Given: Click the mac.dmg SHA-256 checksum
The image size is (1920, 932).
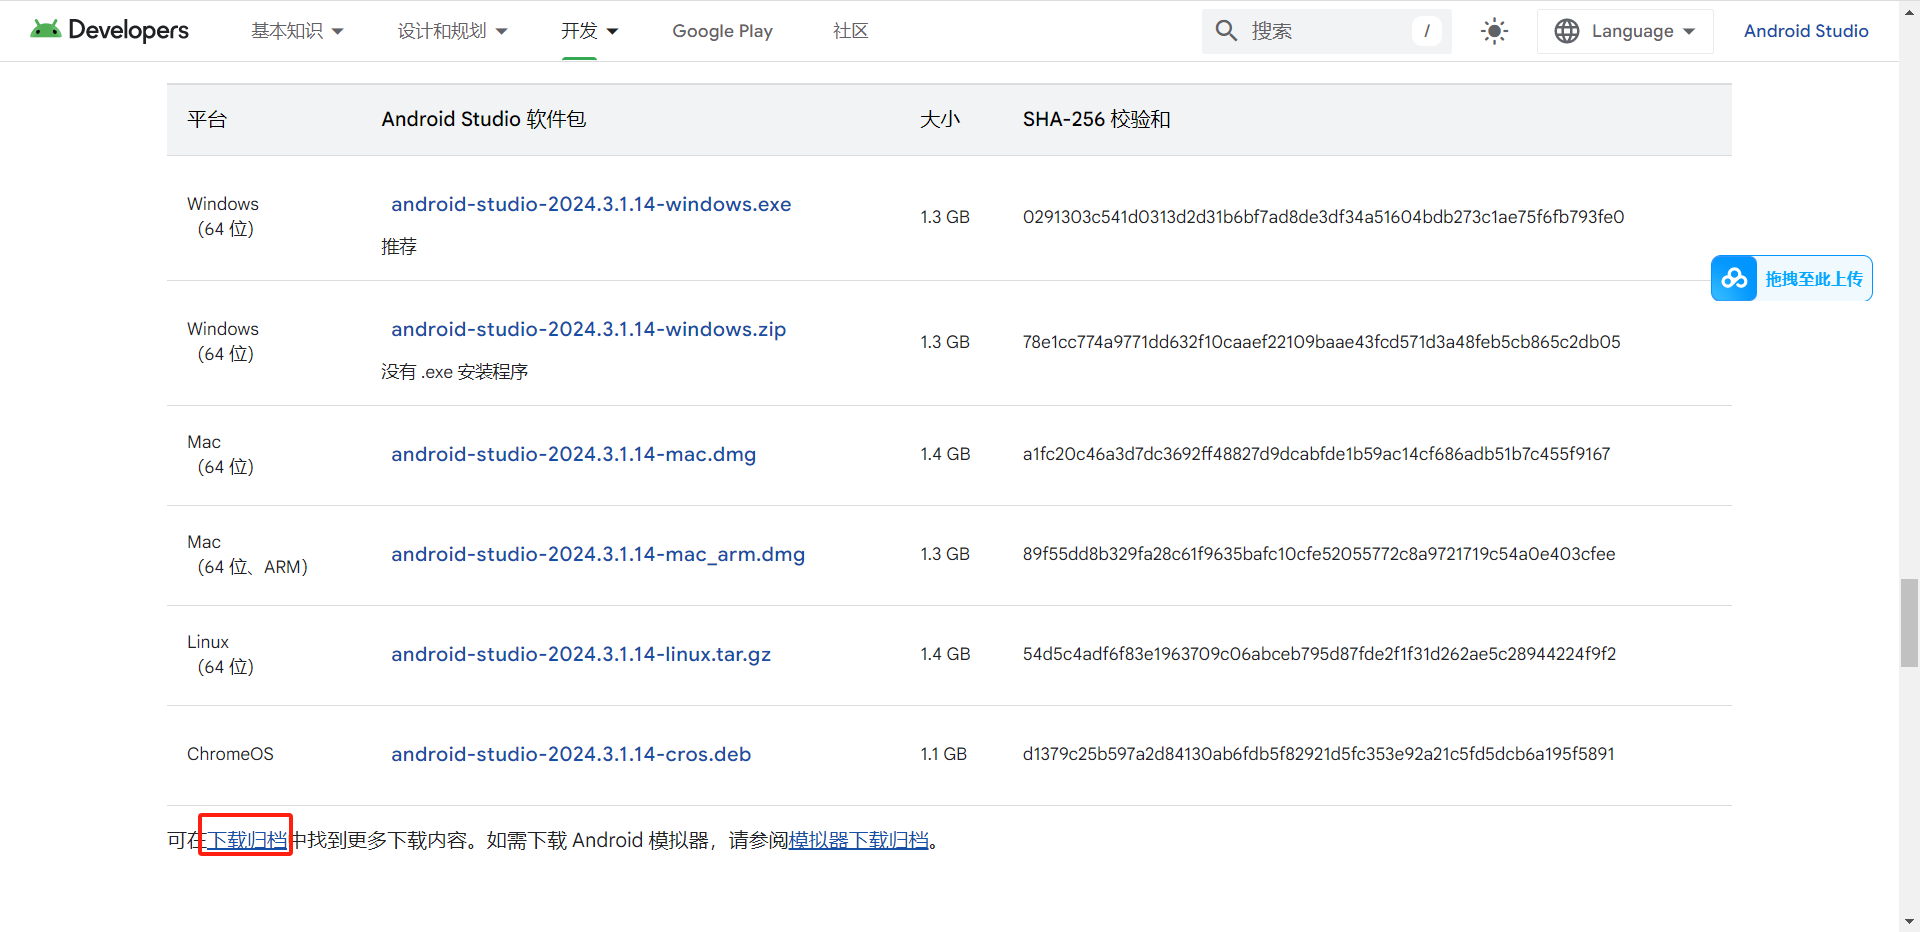Looking at the screenshot, I should 1316,454.
